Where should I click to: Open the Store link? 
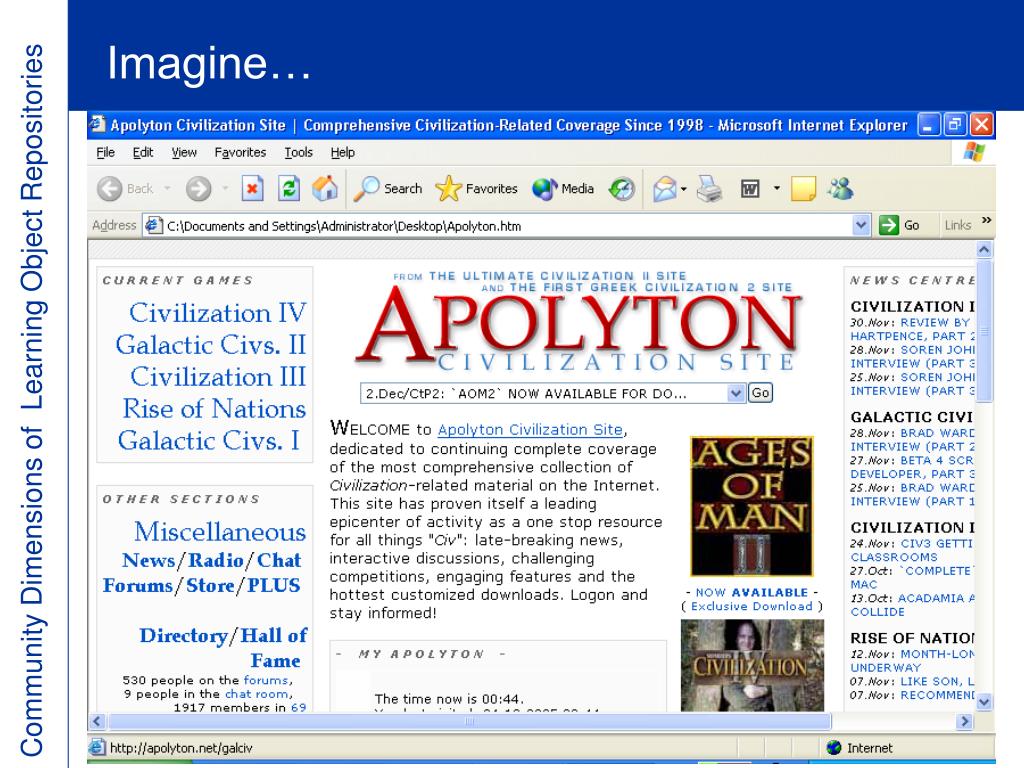[x=210, y=585]
